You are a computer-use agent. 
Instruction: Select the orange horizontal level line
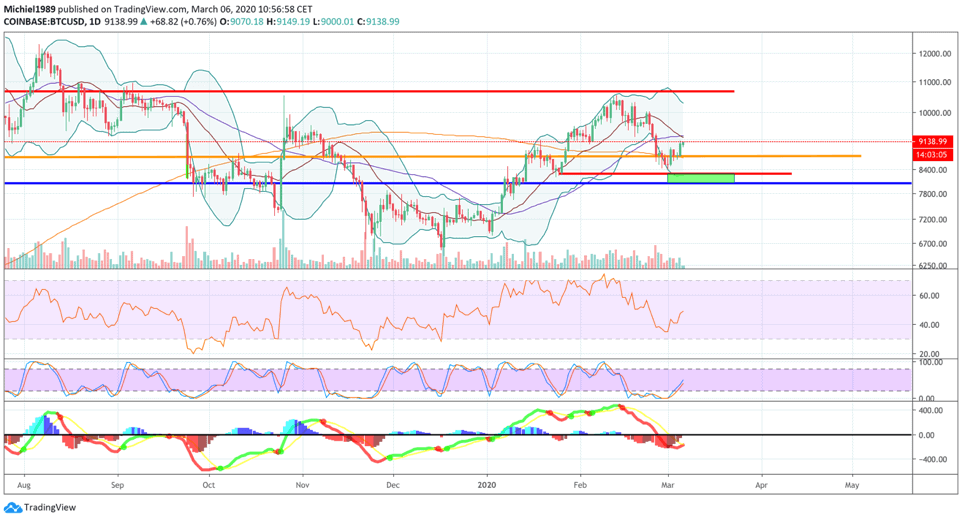[432, 156]
